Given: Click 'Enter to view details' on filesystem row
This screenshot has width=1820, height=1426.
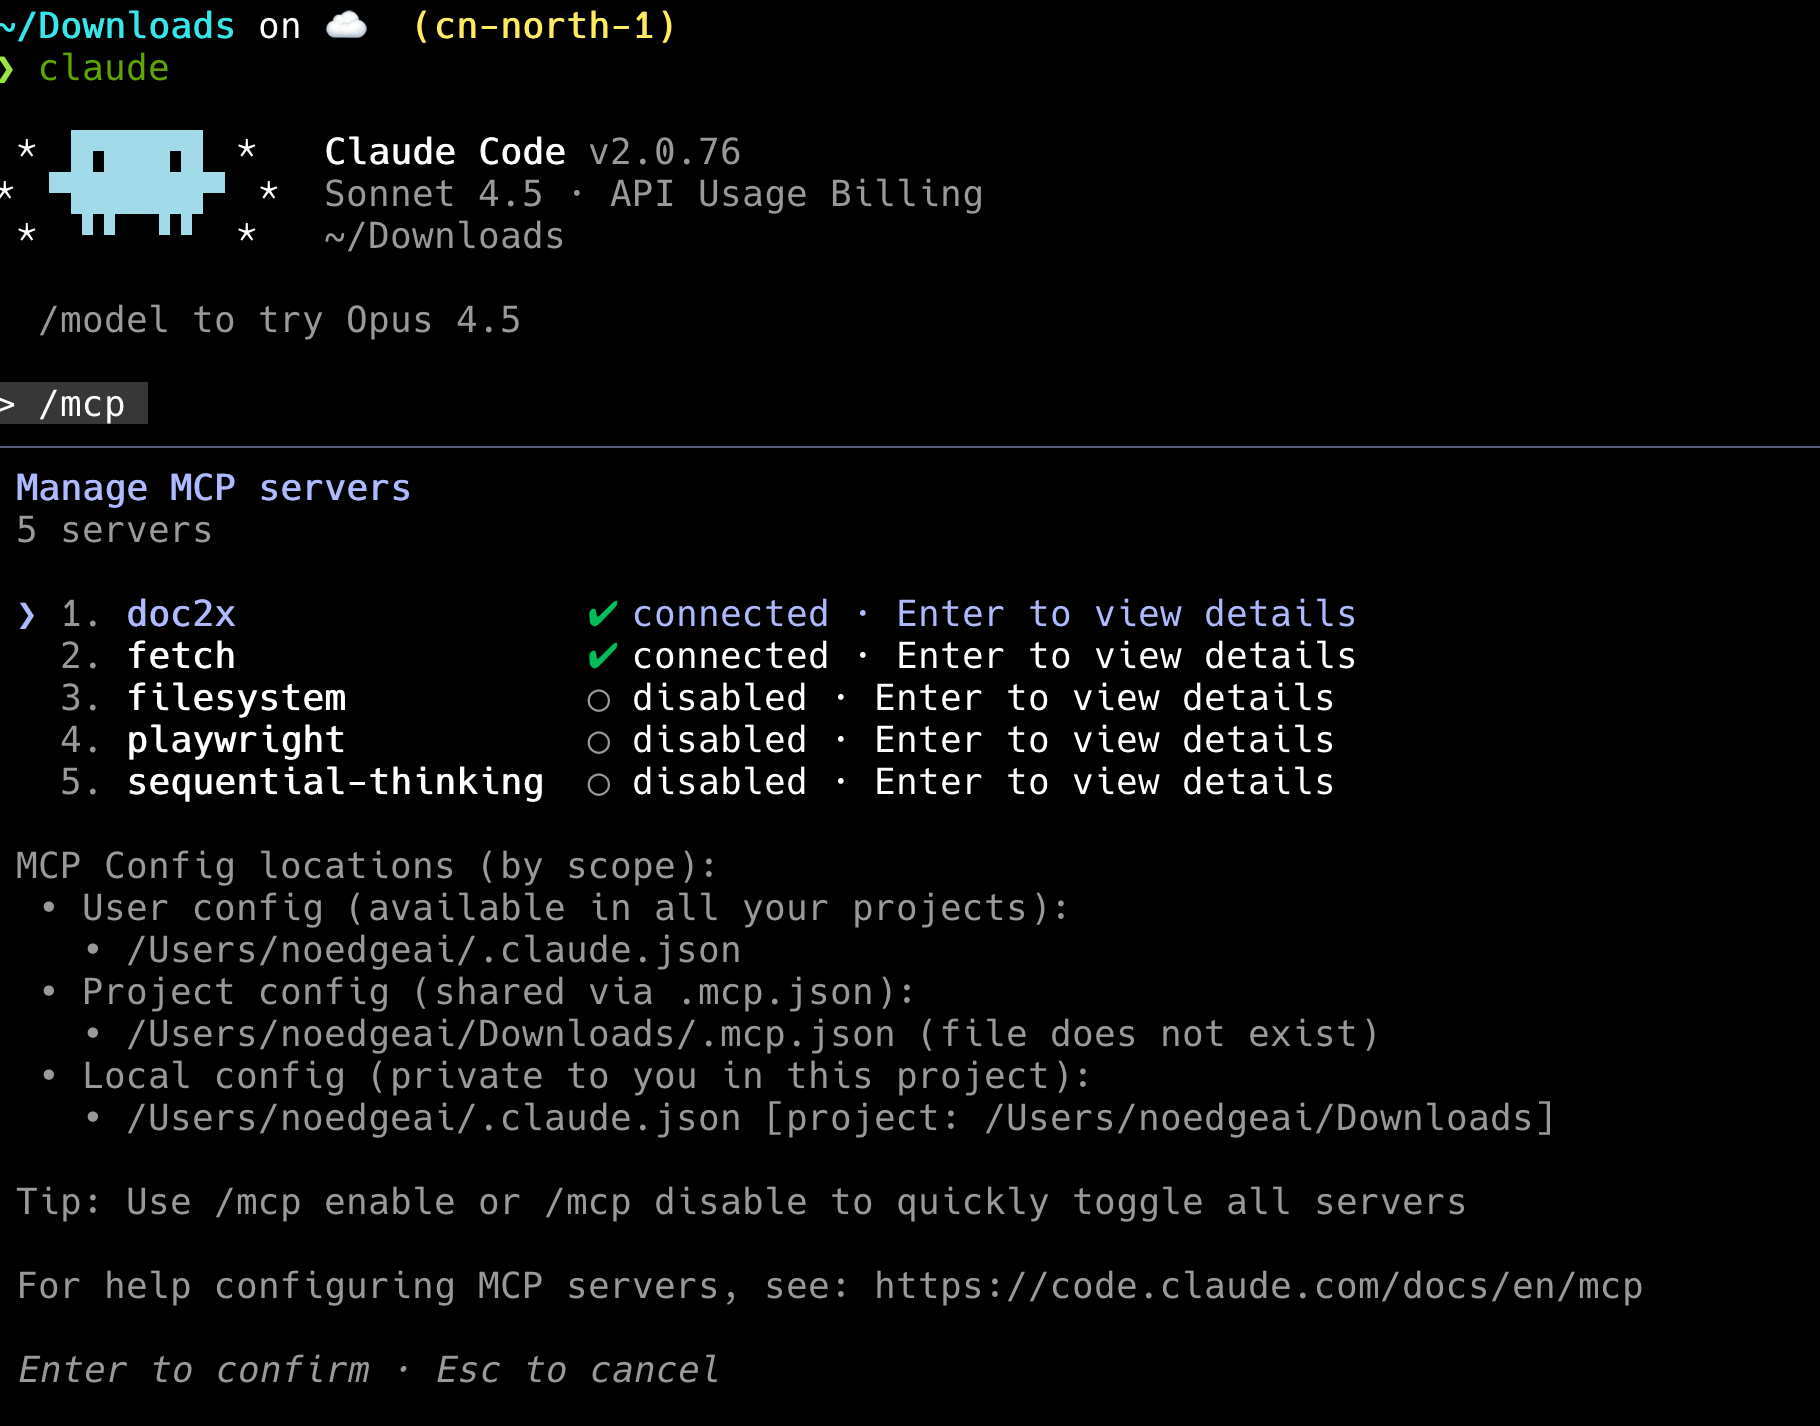Looking at the screenshot, I should [1104, 698].
